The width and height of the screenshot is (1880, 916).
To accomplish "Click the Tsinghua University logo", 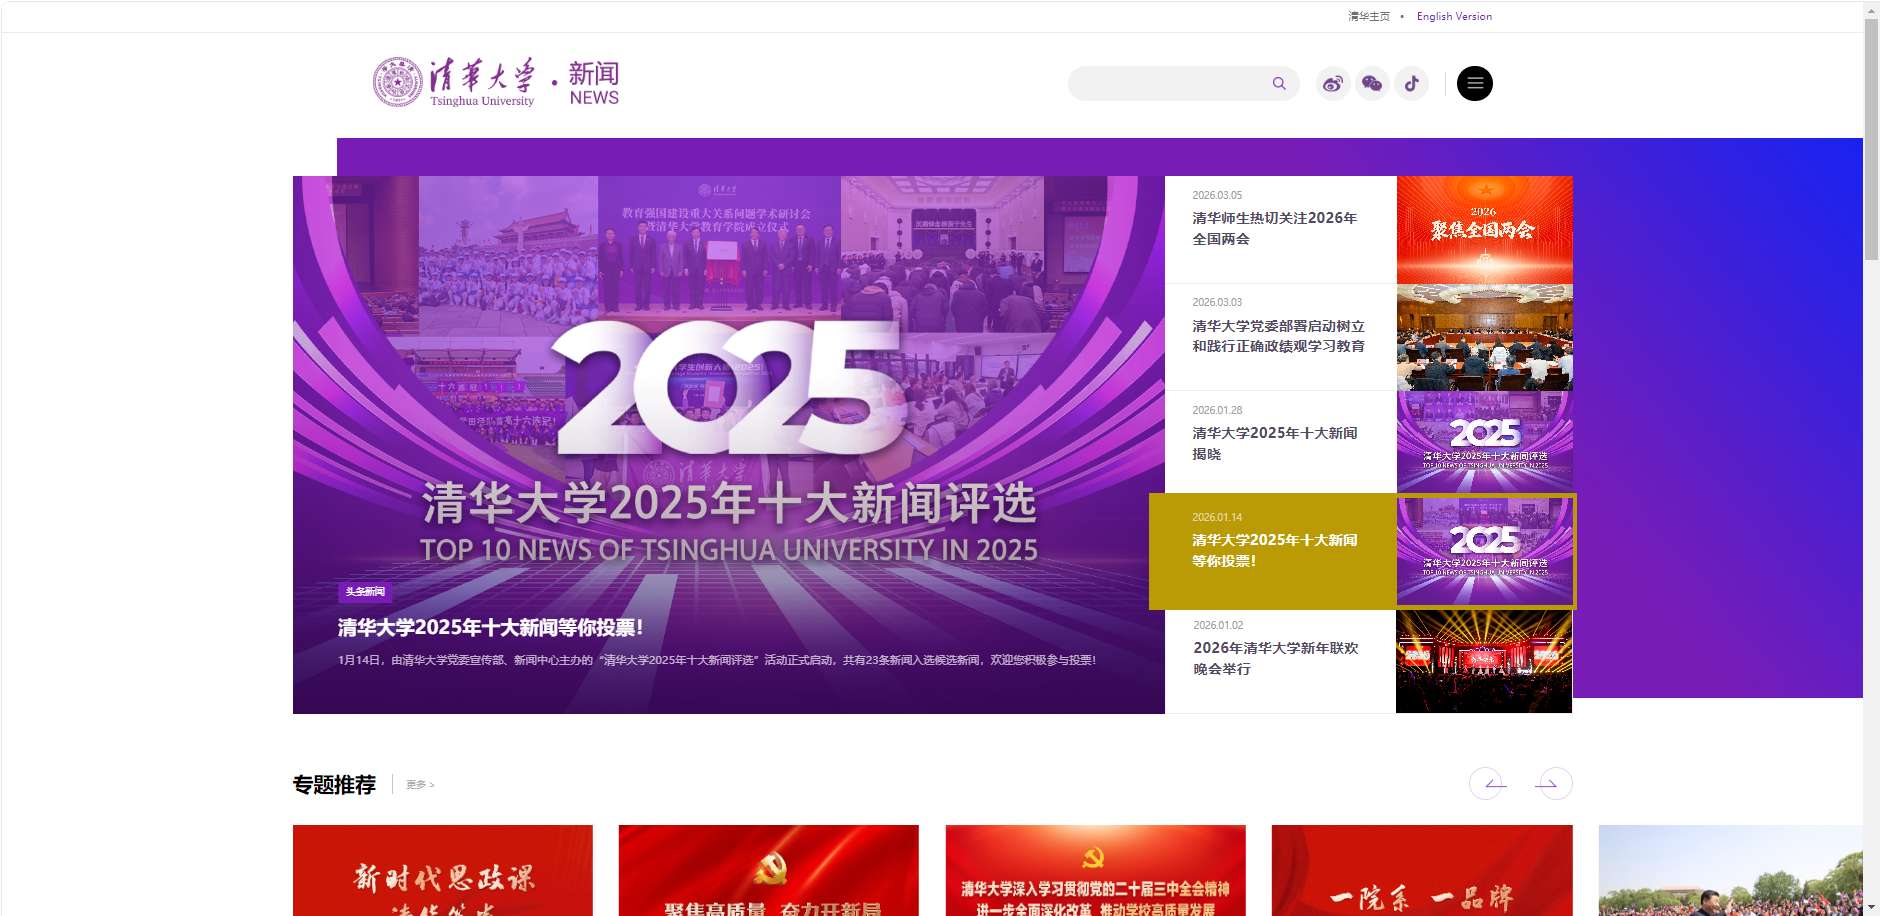I will 455,82.
